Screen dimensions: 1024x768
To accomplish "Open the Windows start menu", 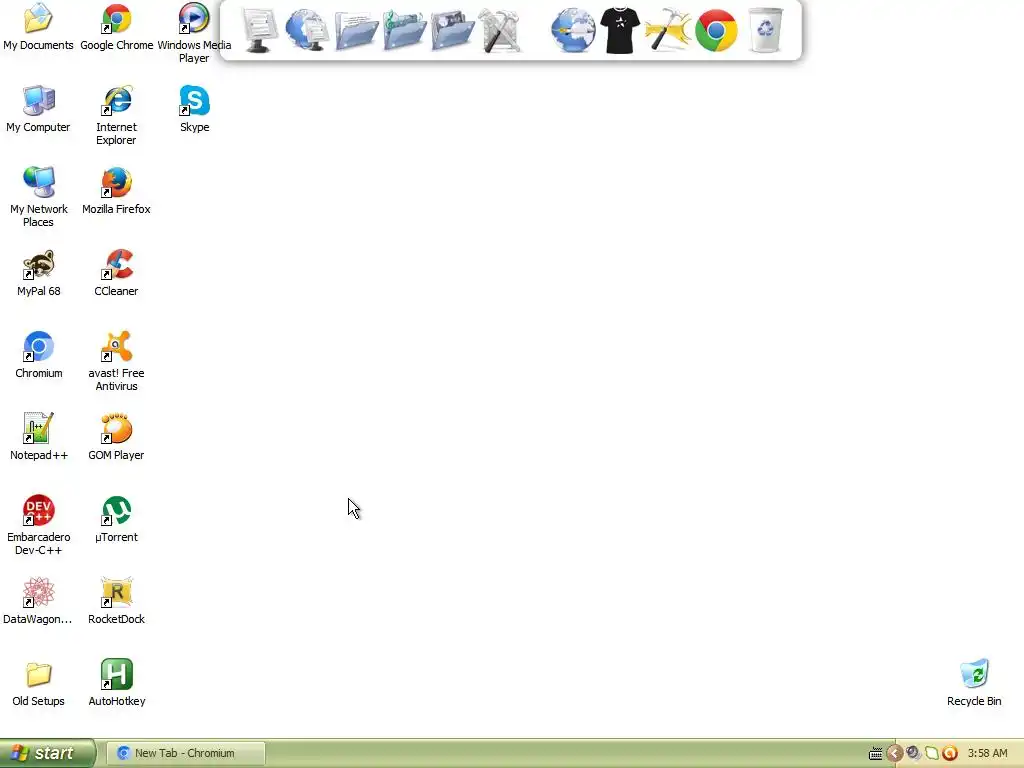I will [x=48, y=753].
